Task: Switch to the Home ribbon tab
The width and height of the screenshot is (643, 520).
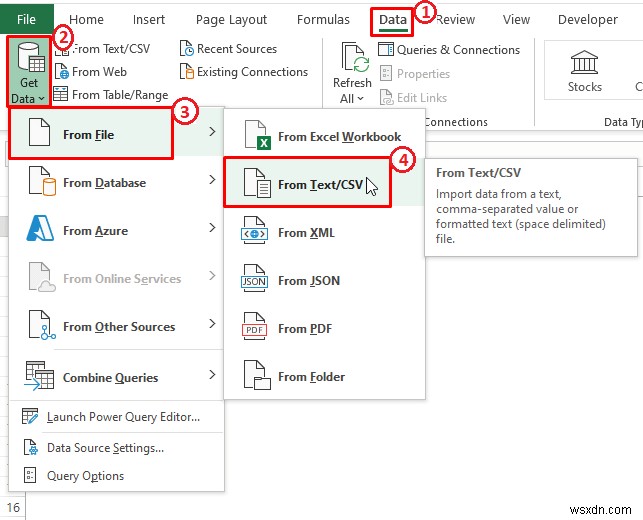Action: click(86, 19)
